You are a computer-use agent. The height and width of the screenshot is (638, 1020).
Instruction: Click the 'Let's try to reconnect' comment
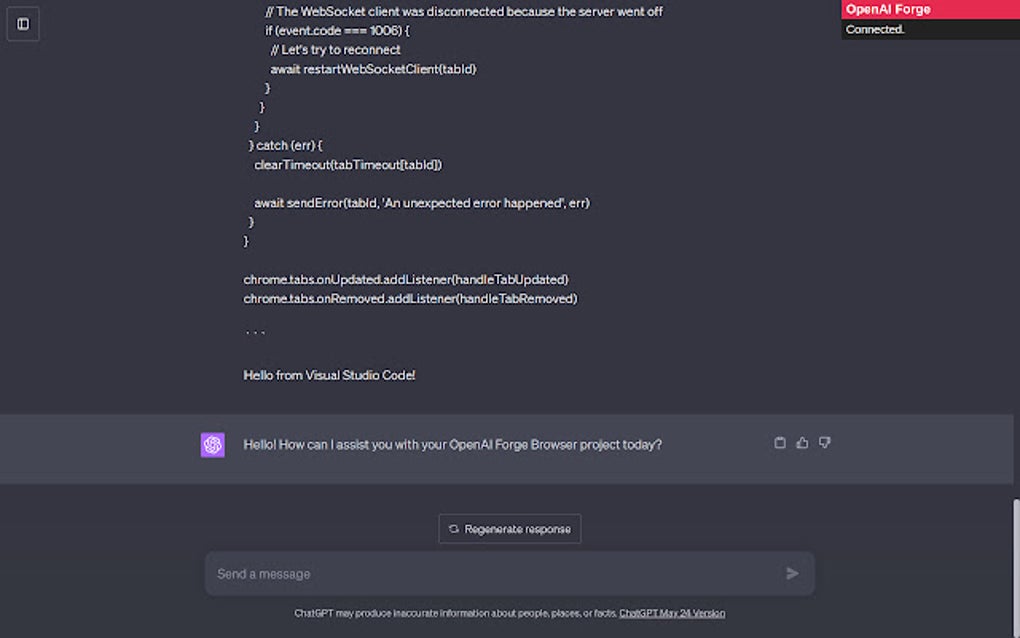click(335, 50)
